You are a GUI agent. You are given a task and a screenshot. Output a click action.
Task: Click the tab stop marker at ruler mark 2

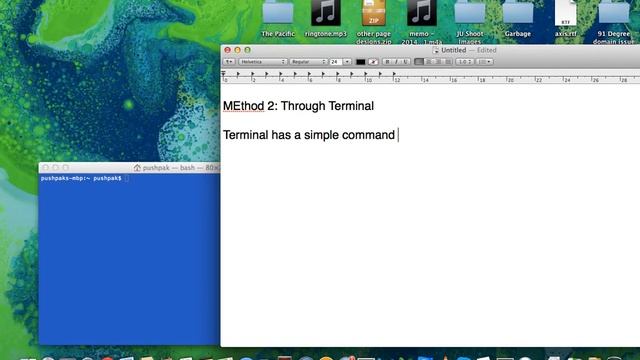pyautogui.click(x=253, y=74)
